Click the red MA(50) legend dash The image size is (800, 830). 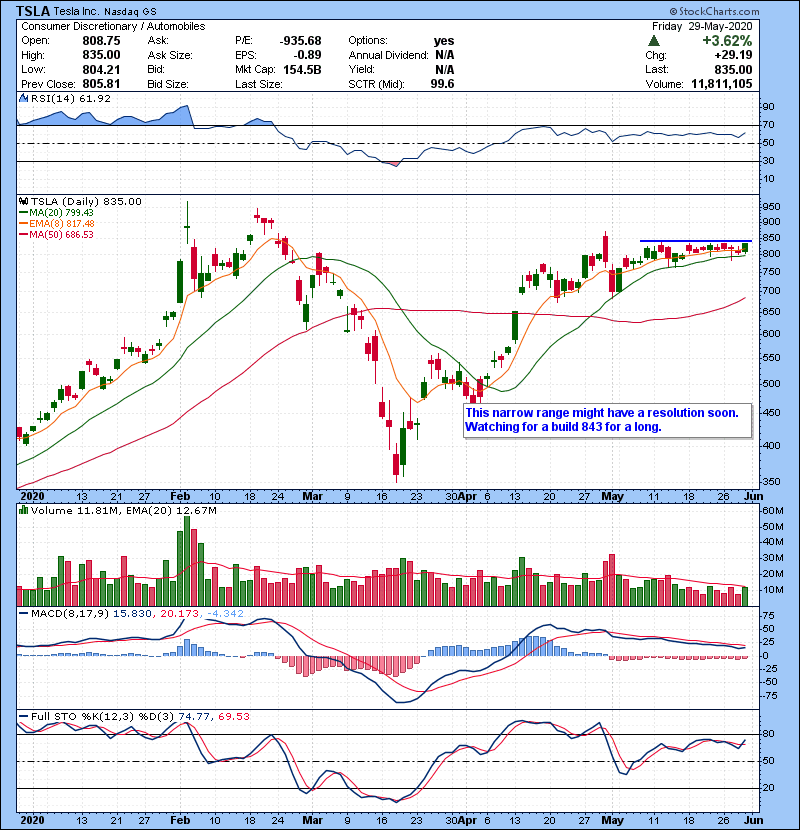point(23,235)
